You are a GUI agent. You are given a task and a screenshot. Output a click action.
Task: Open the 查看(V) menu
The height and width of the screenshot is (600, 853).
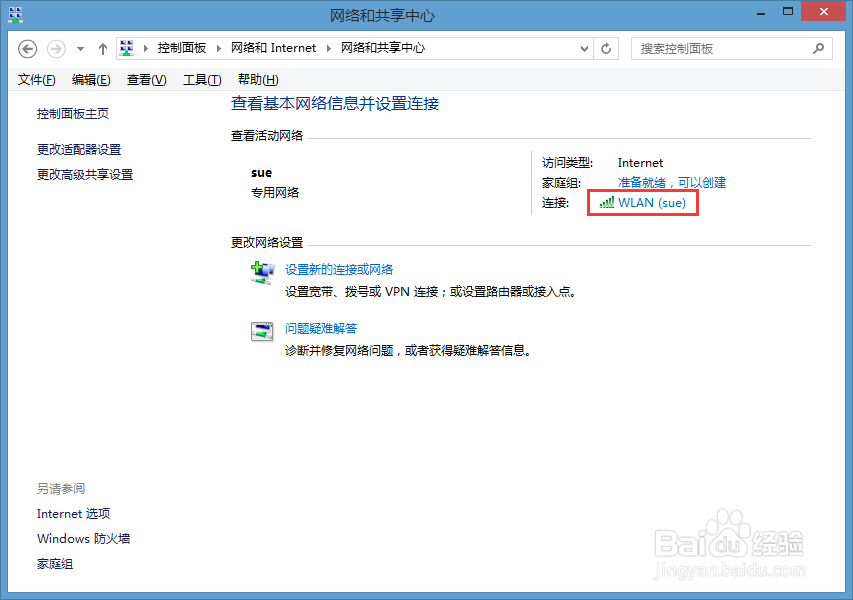coord(146,79)
